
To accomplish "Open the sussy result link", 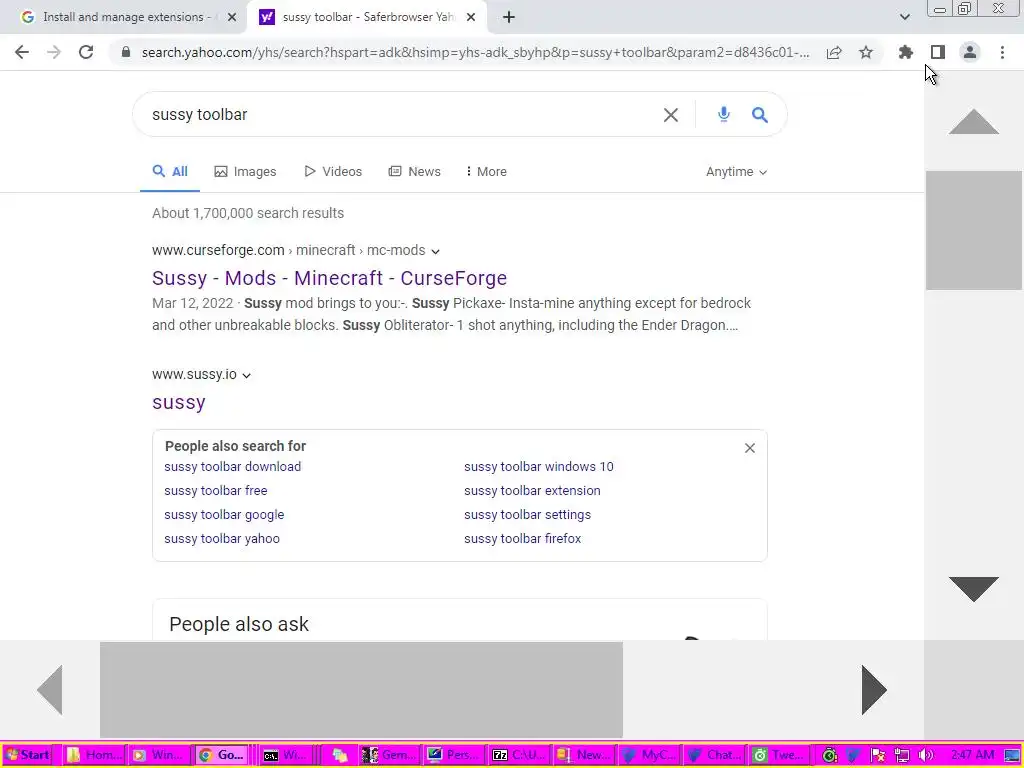I will pyautogui.click(x=178, y=402).
